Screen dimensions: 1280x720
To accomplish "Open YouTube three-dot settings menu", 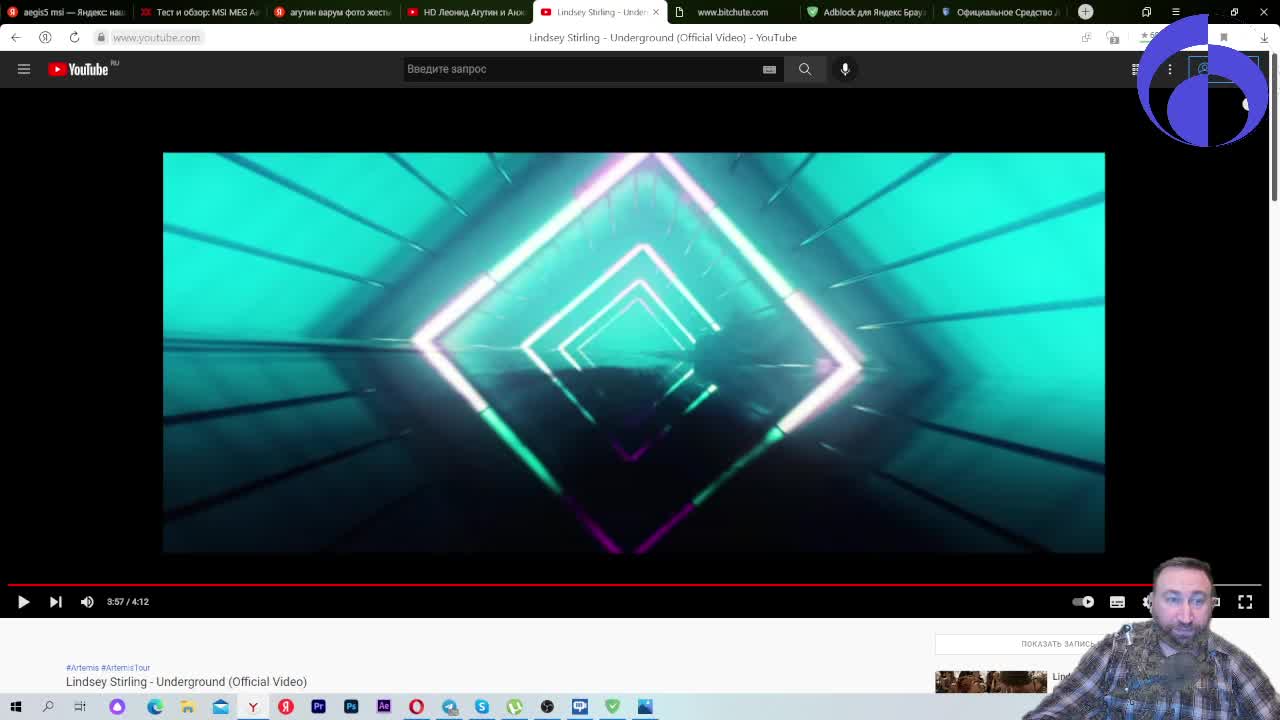I will pos(1169,69).
